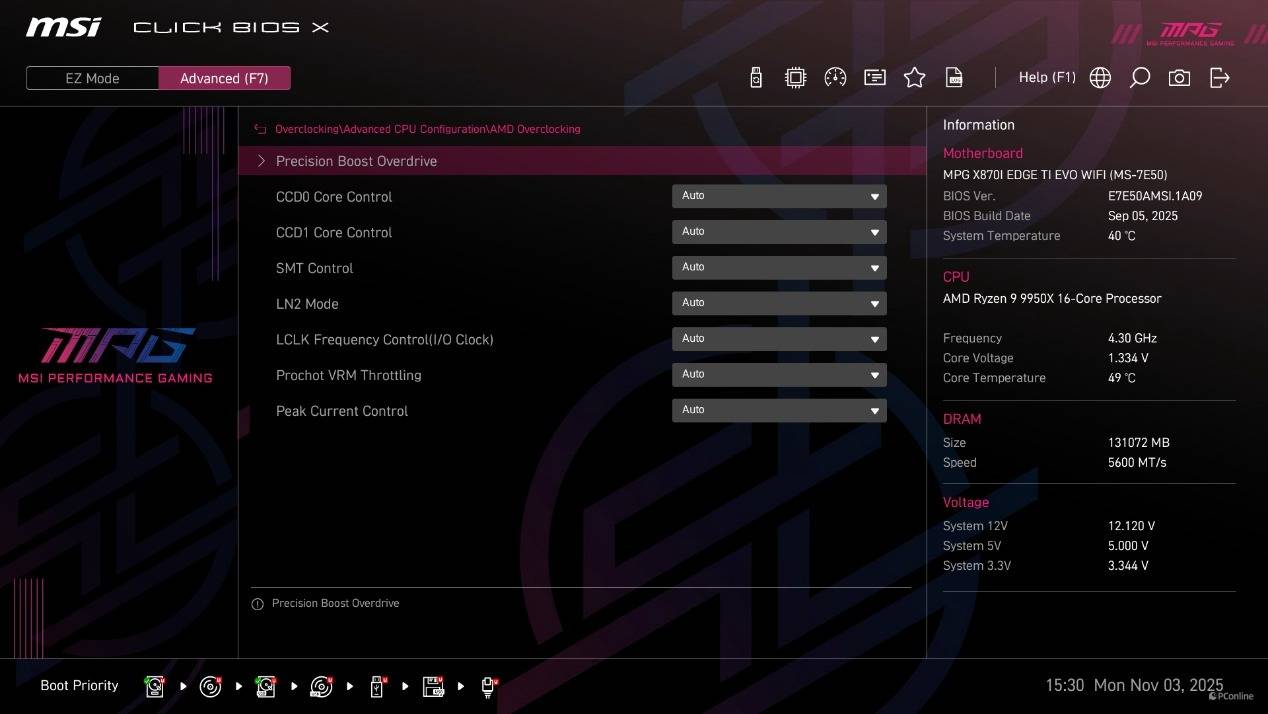Select the USB stick boot device icon
The height and width of the screenshot is (714, 1268).
tap(377, 686)
